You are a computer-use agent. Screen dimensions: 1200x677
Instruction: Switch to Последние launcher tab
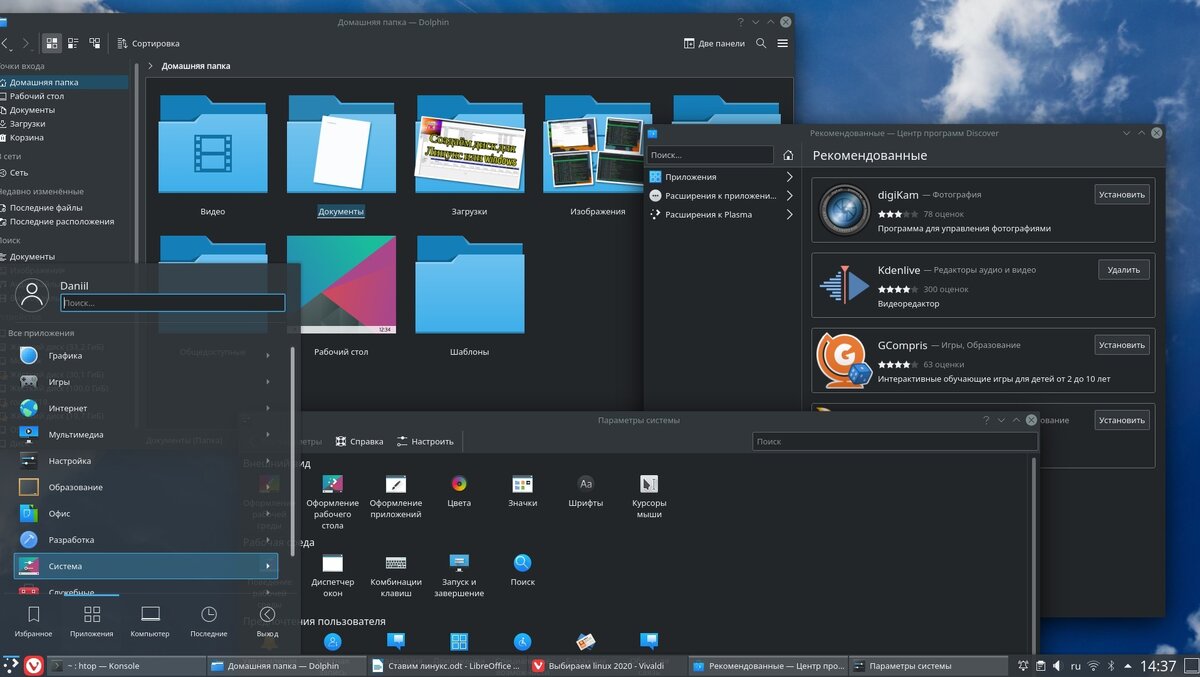point(209,621)
